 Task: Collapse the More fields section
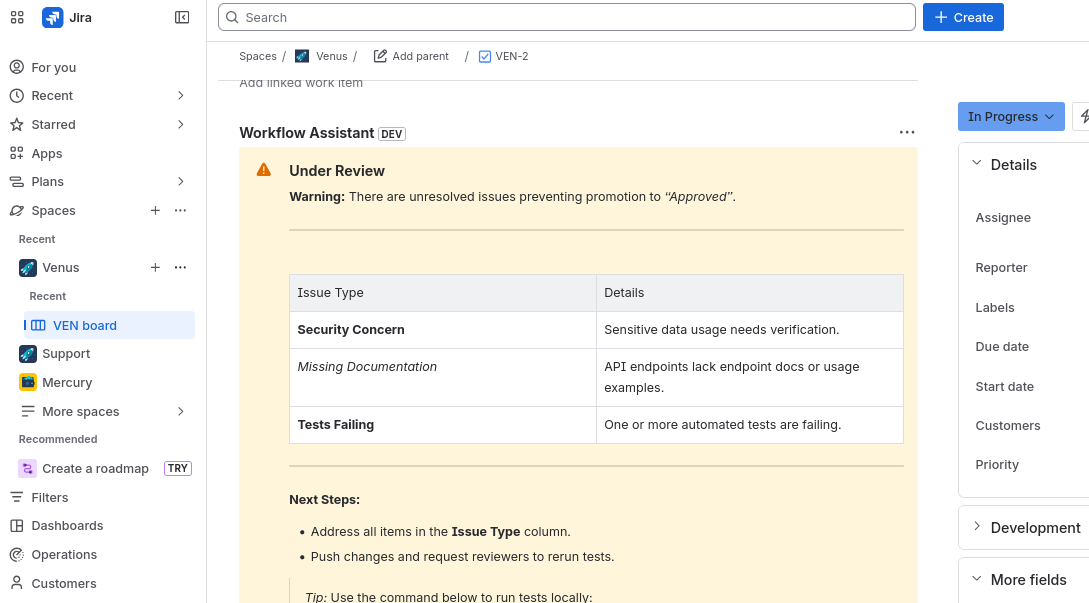click(976, 579)
